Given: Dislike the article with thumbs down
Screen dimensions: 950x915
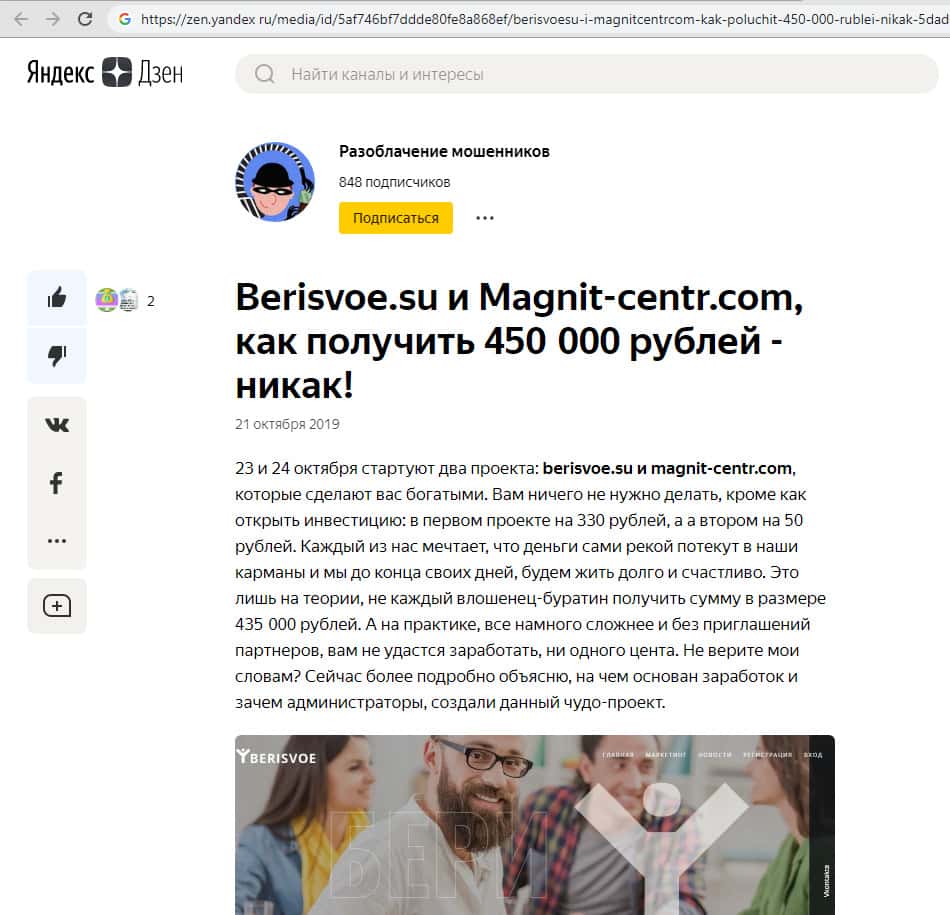Looking at the screenshot, I should coord(57,355).
